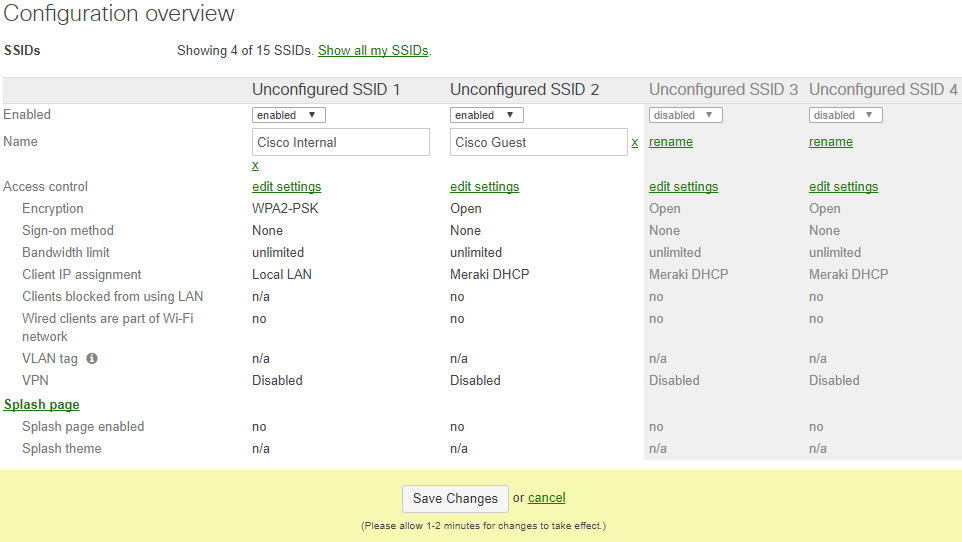
Task: Click the Local LAN client IP value
Action: (x=282, y=274)
